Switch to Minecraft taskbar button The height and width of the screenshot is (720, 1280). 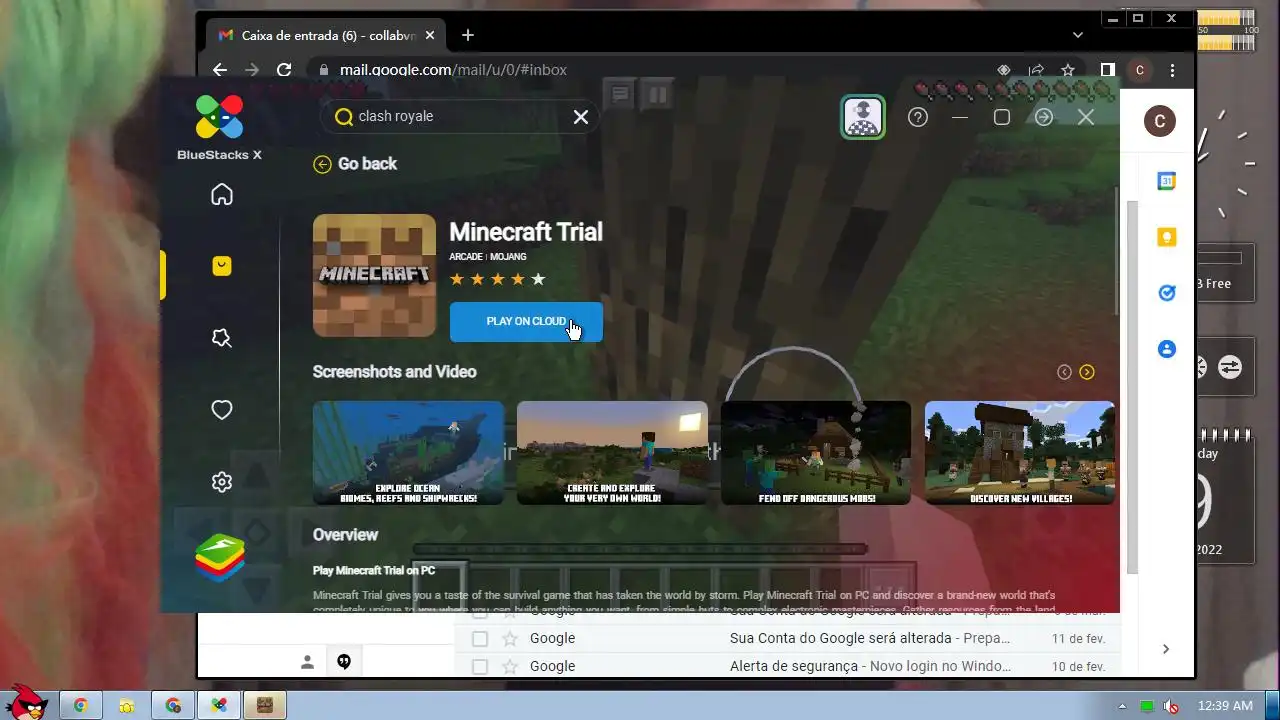point(265,706)
